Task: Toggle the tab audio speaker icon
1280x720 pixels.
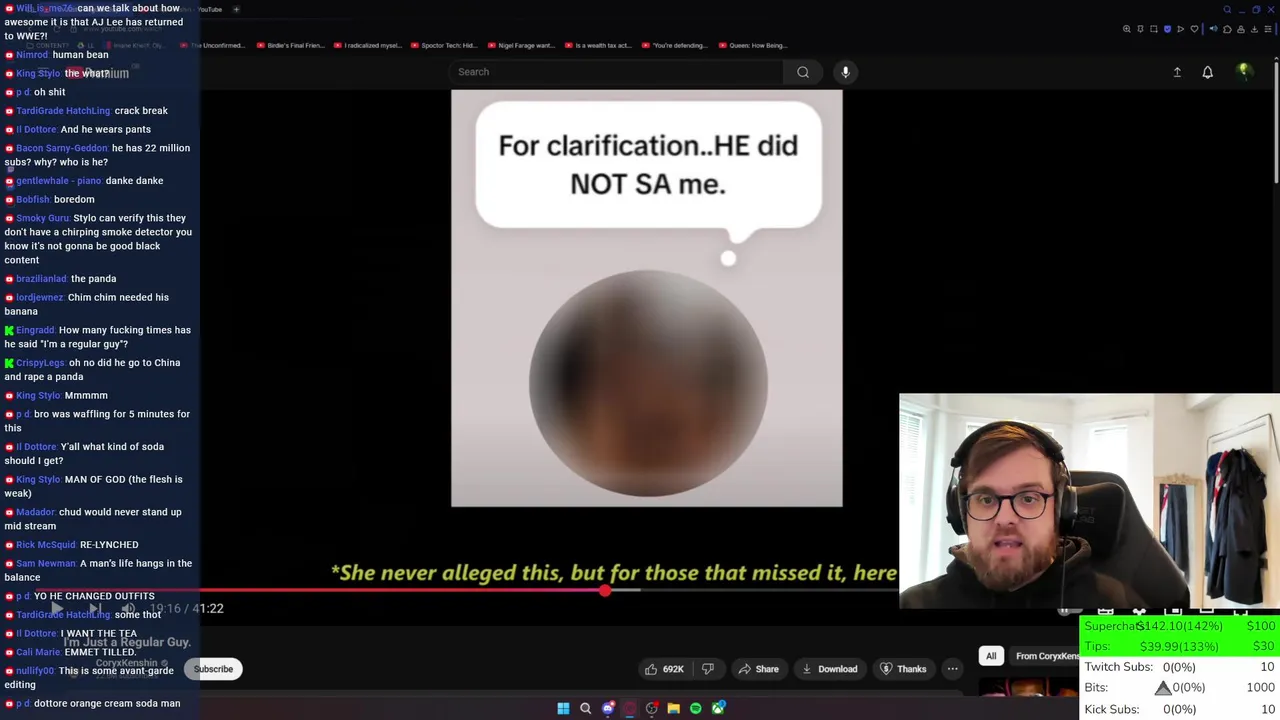Action: (1213, 29)
